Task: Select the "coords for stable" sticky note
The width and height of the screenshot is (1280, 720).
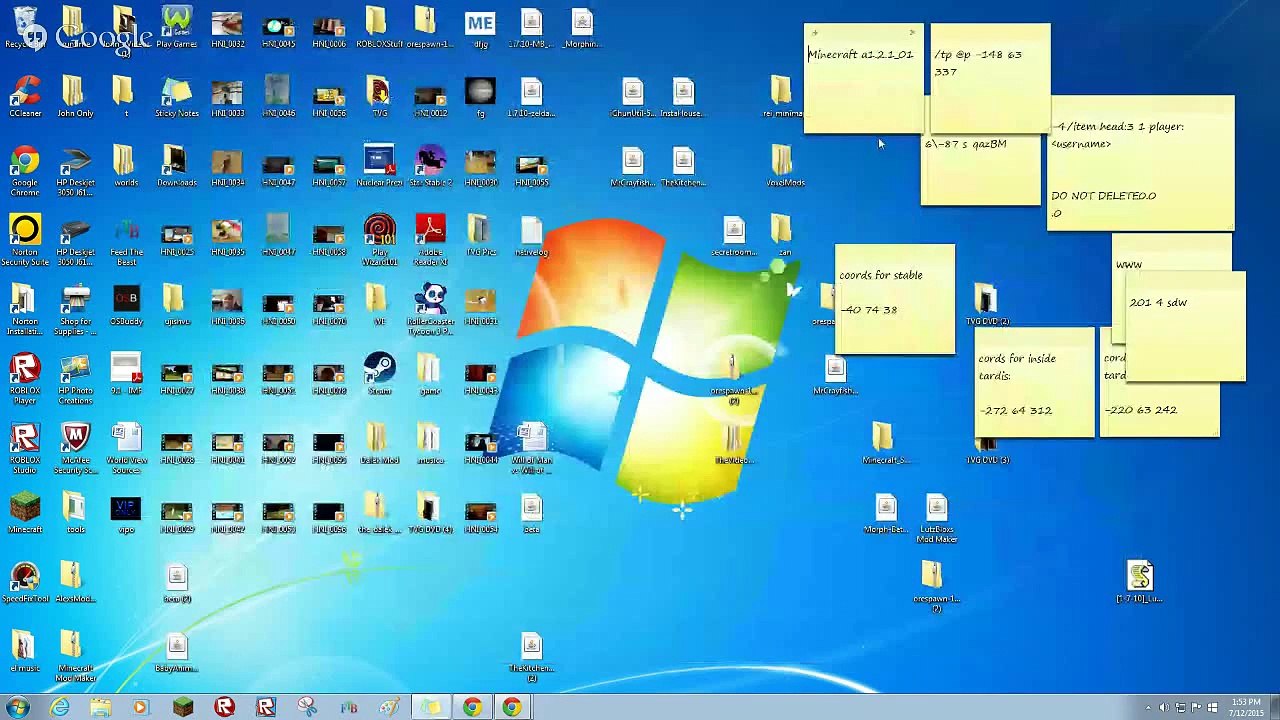Action: (894, 300)
